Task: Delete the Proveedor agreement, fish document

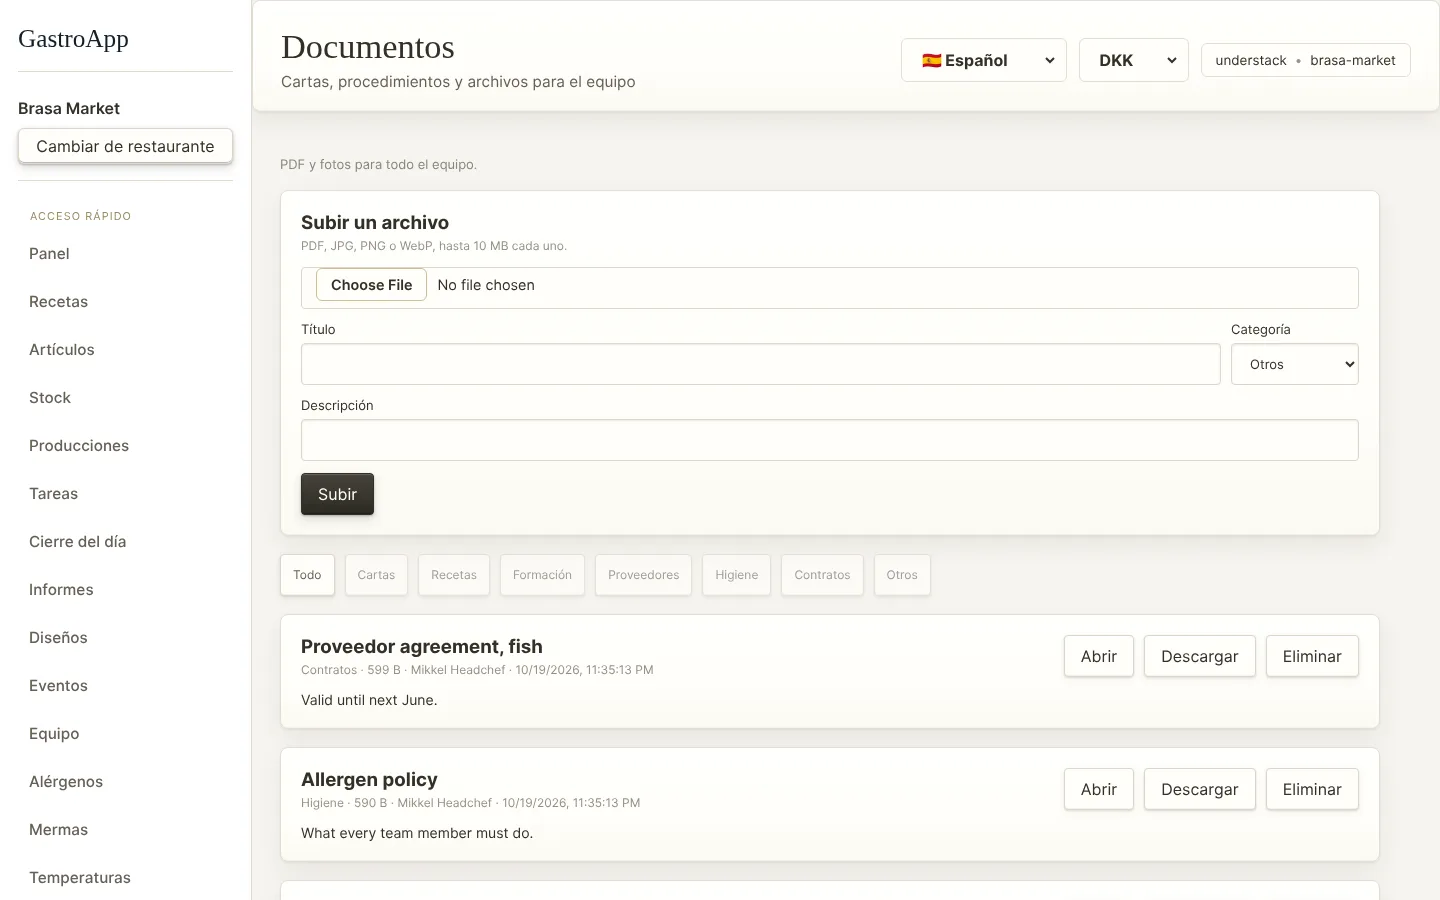Action: pyautogui.click(x=1312, y=656)
